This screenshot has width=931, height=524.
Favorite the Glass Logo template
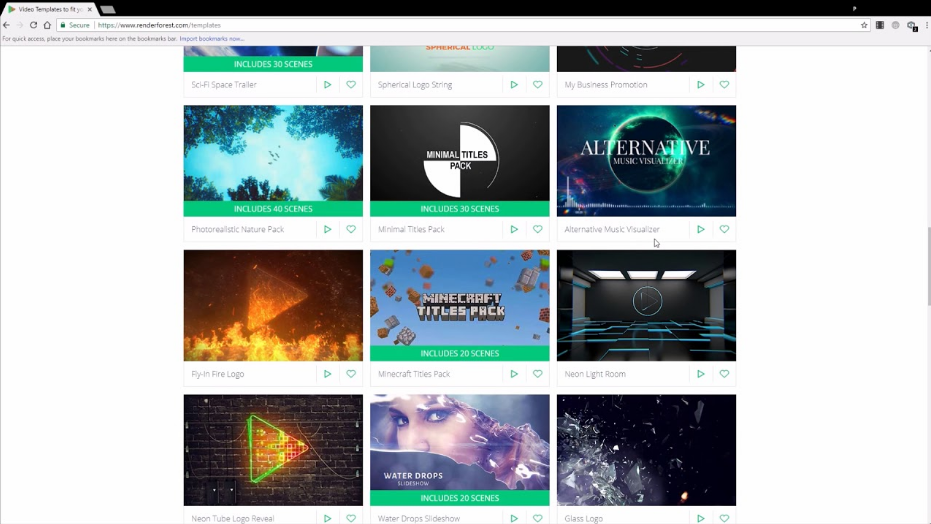click(724, 518)
